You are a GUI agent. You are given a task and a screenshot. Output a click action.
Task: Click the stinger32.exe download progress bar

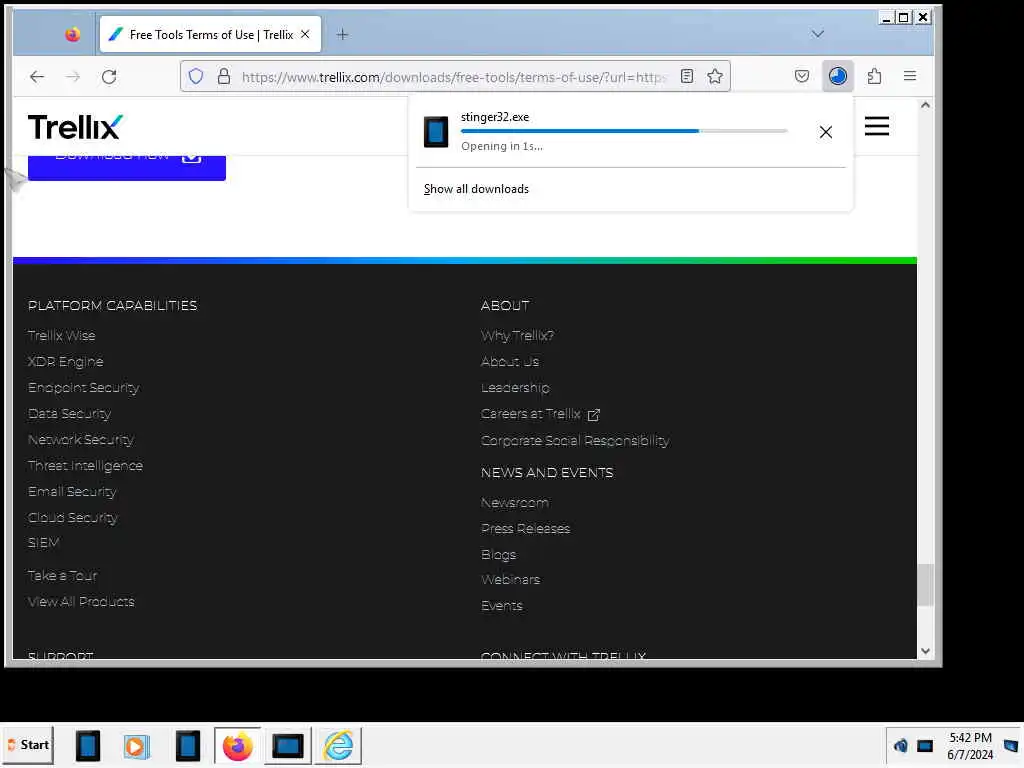pos(624,131)
